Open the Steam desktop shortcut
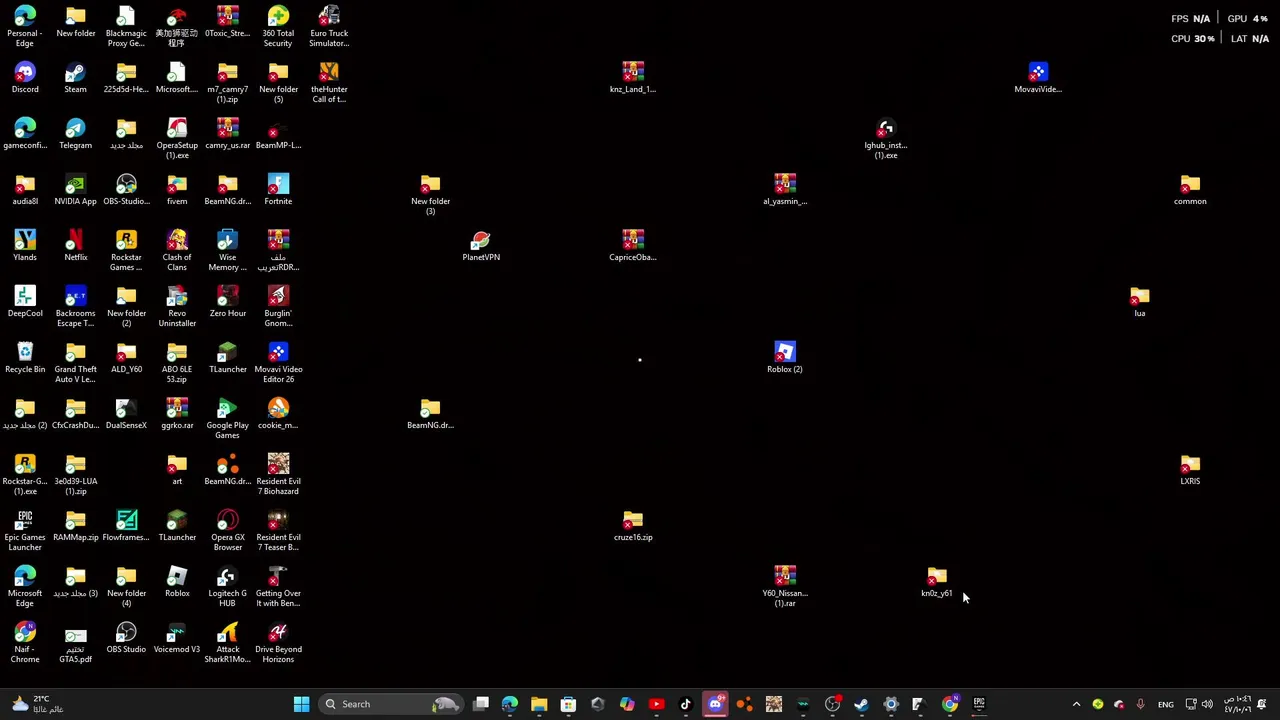 pos(75,78)
